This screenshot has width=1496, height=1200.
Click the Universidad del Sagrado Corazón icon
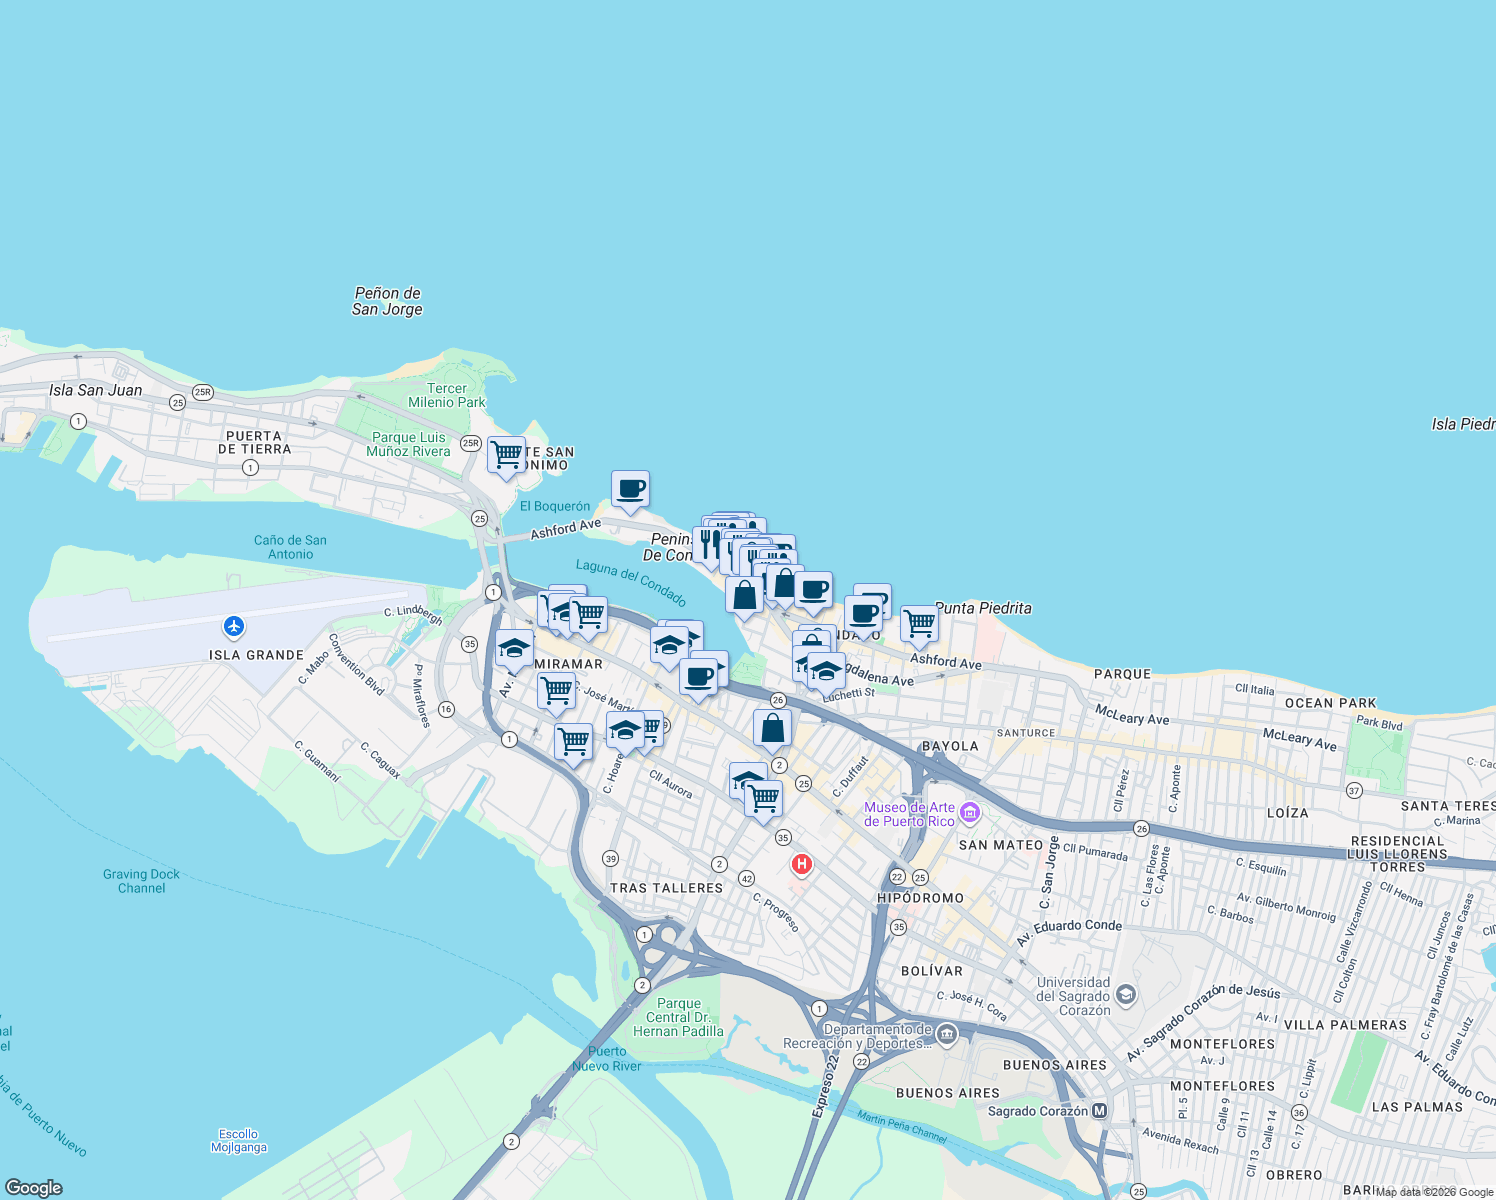pos(1126,994)
